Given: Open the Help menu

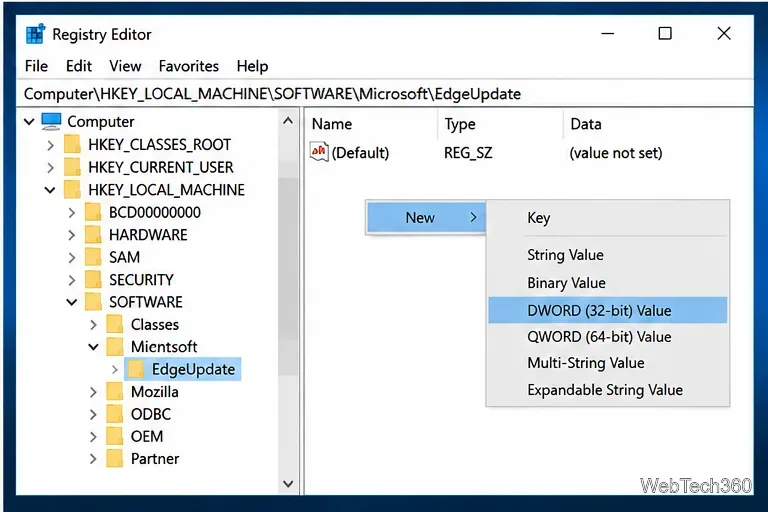Looking at the screenshot, I should [252, 66].
